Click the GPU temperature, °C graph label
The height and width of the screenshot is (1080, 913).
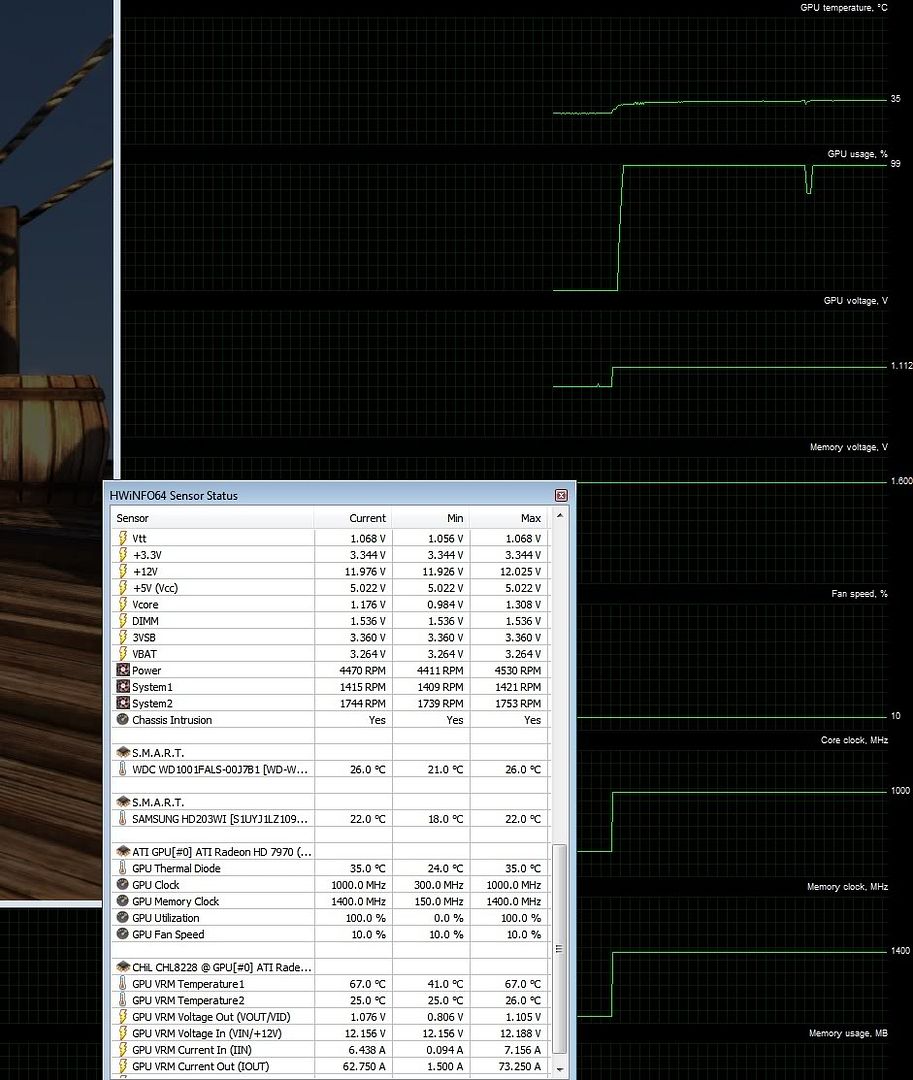point(843,8)
